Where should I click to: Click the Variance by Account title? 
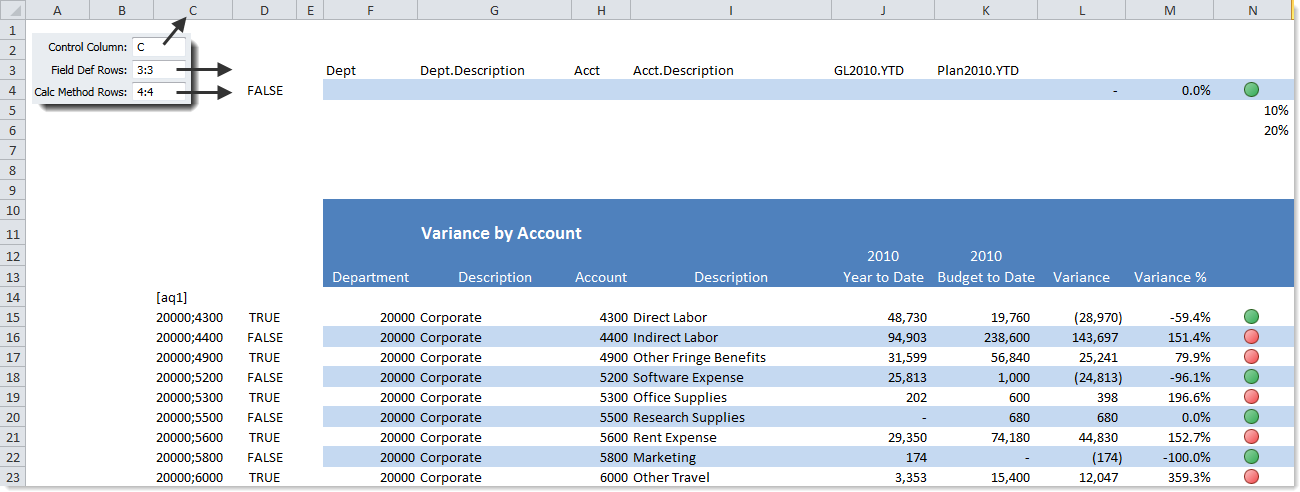tap(501, 233)
